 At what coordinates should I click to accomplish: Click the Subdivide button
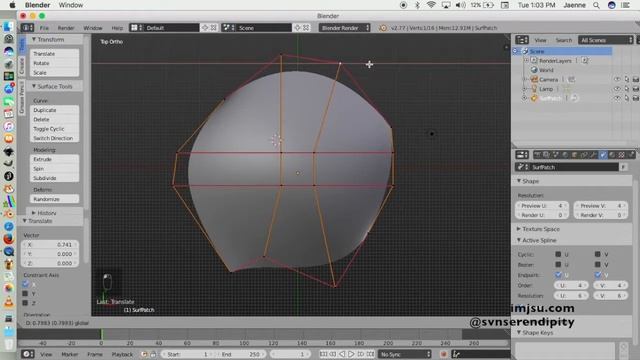(x=54, y=178)
